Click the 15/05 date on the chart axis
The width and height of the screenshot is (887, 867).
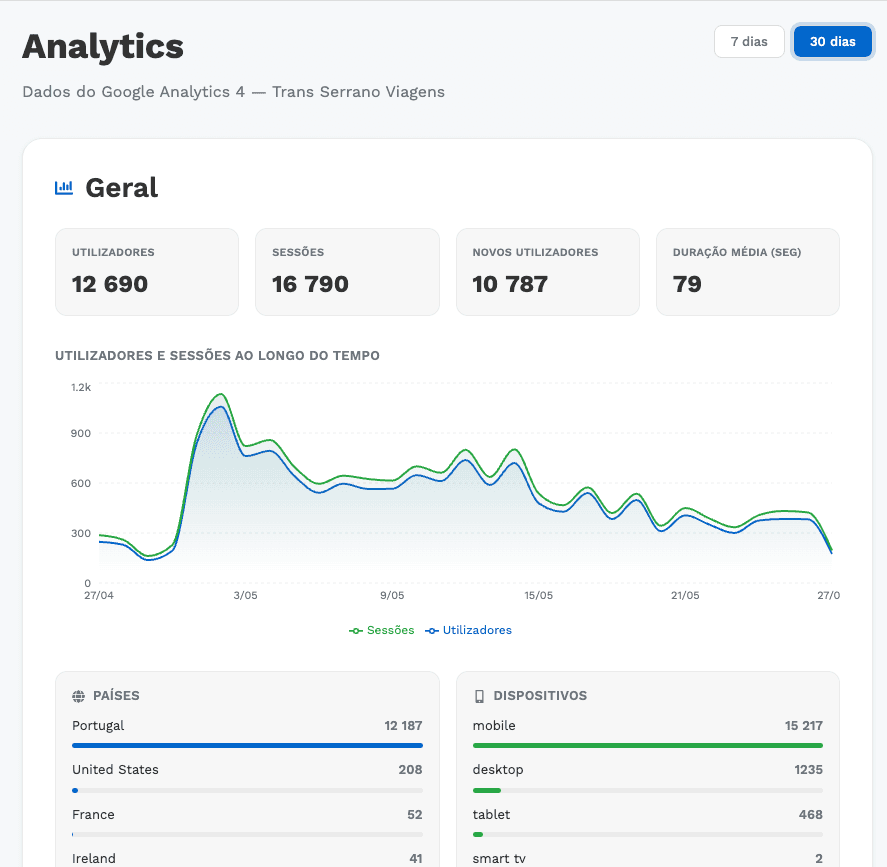coord(539,596)
